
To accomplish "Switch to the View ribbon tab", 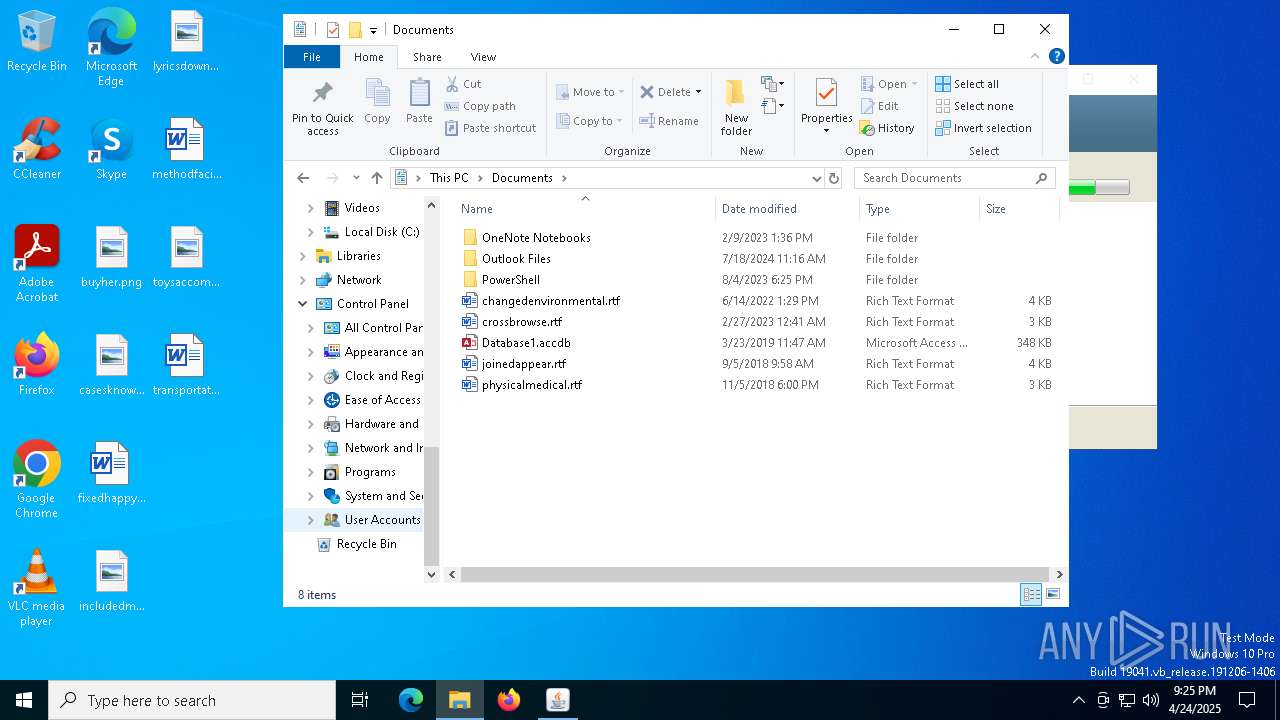I will point(483,57).
